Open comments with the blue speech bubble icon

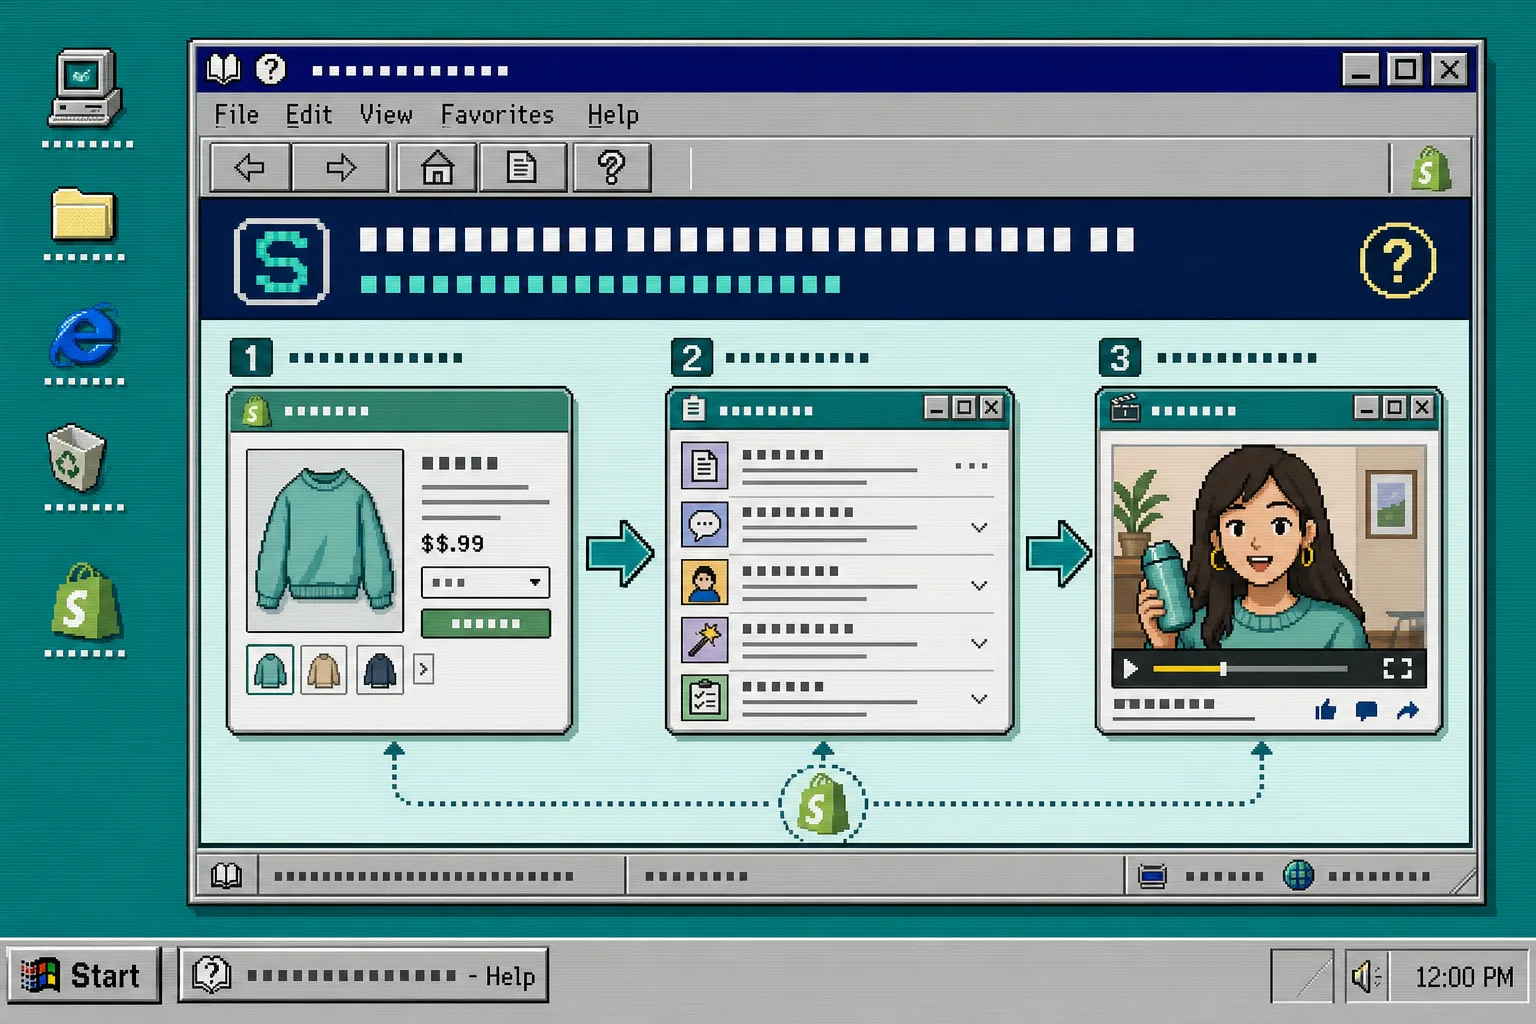1366,711
